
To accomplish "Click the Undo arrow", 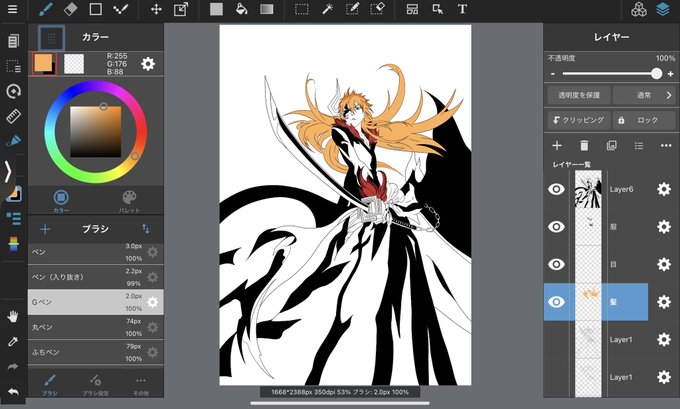I will point(13,392).
